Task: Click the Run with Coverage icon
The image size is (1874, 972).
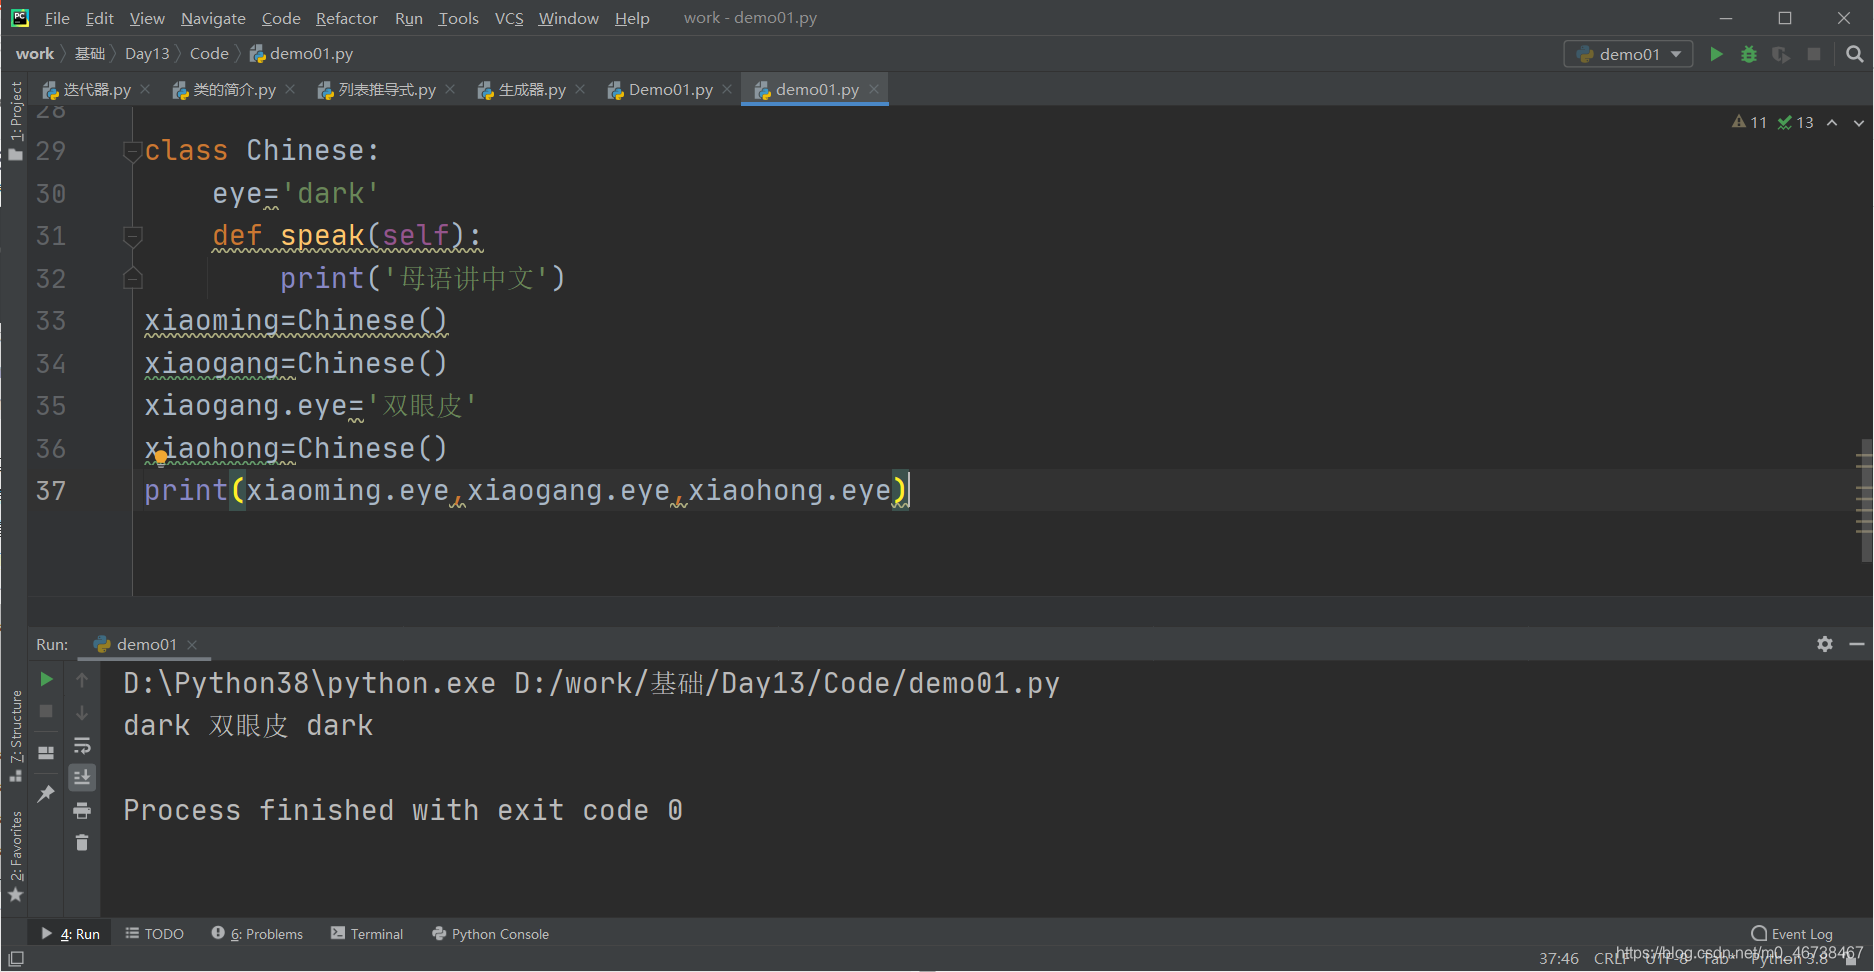Action: click(1781, 54)
